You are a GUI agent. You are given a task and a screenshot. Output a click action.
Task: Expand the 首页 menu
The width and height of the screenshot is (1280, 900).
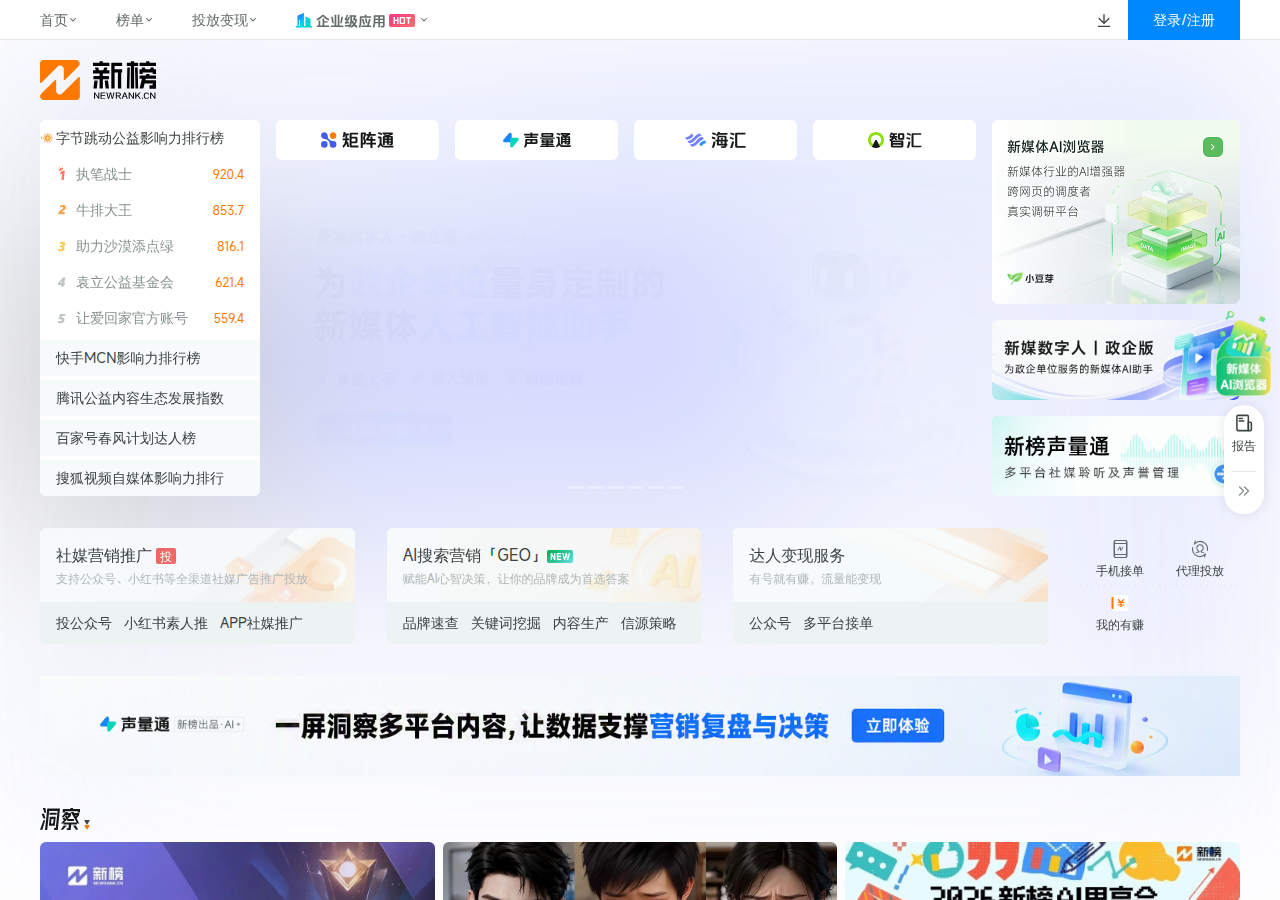click(x=58, y=20)
